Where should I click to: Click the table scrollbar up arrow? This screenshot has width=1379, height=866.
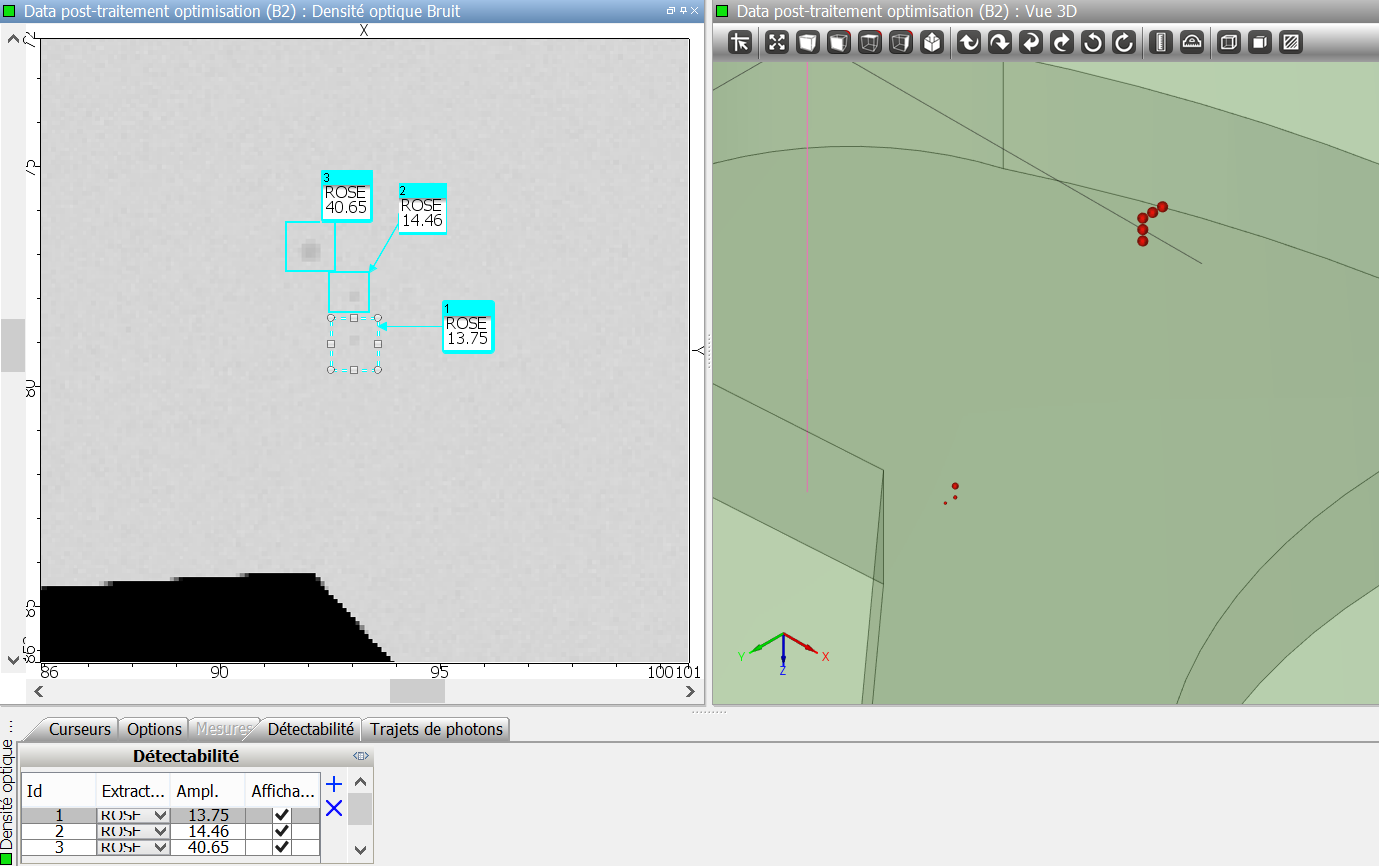[x=361, y=783]
